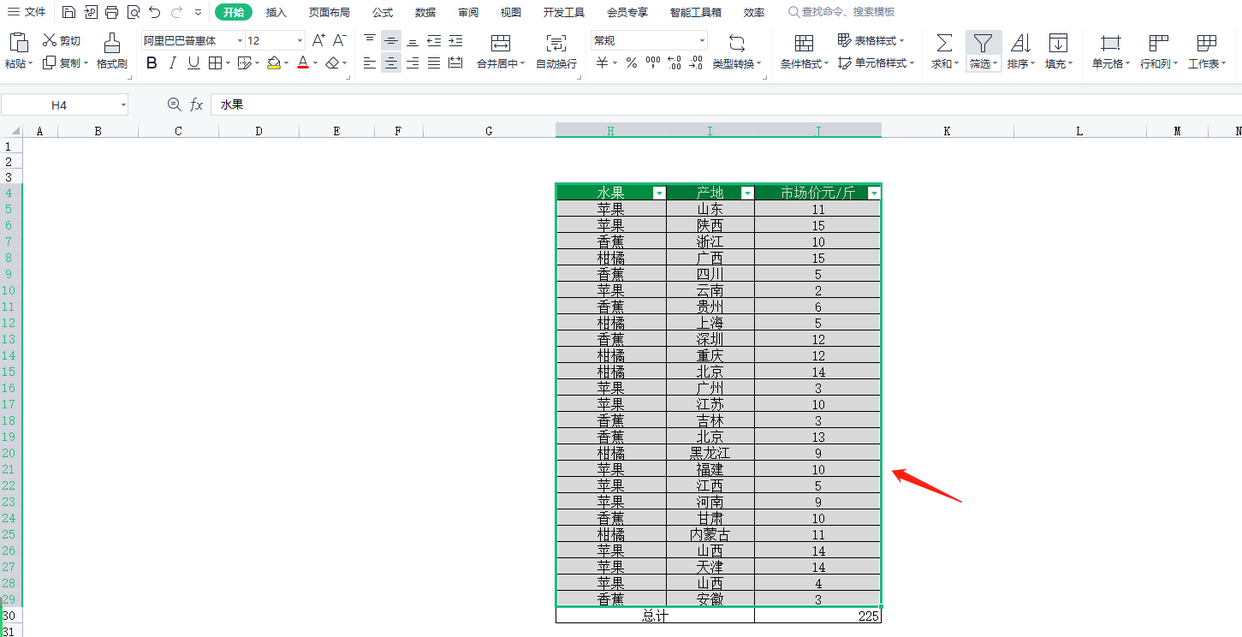Open the number format (常规) dropdown

point(702,41)
